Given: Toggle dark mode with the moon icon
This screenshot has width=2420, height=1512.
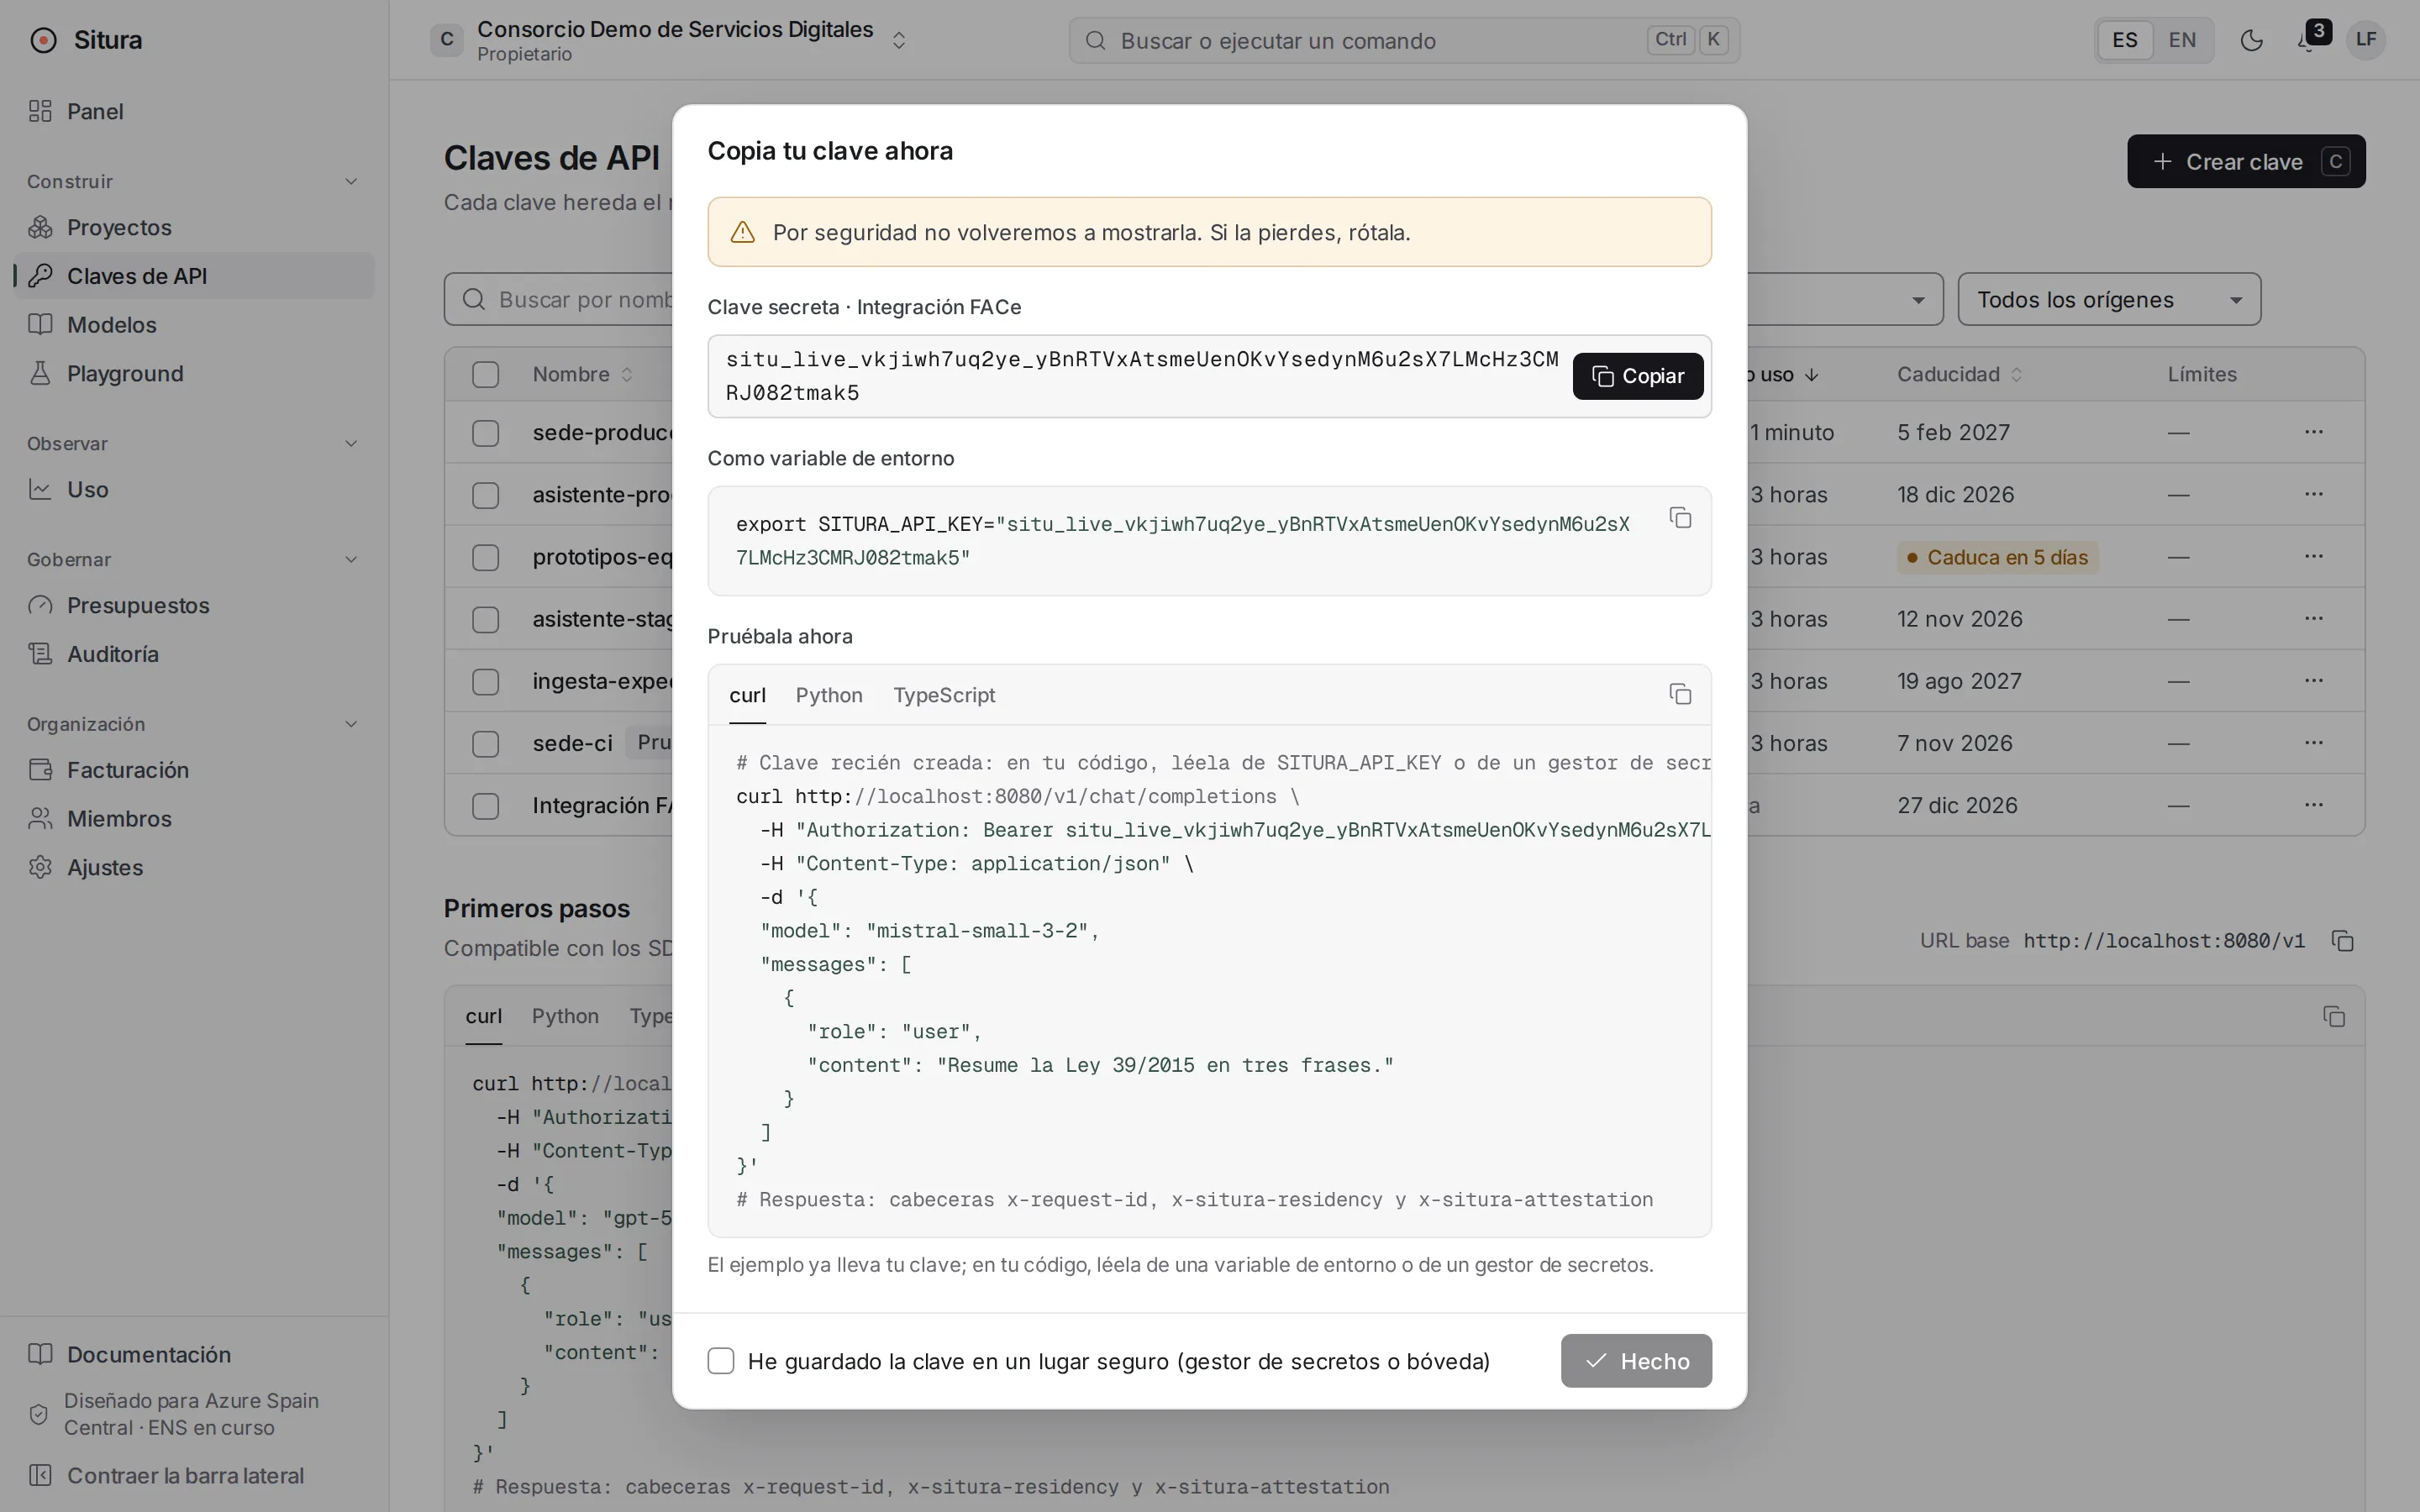Looking at the screenshot, I should tap(2251, 40).
